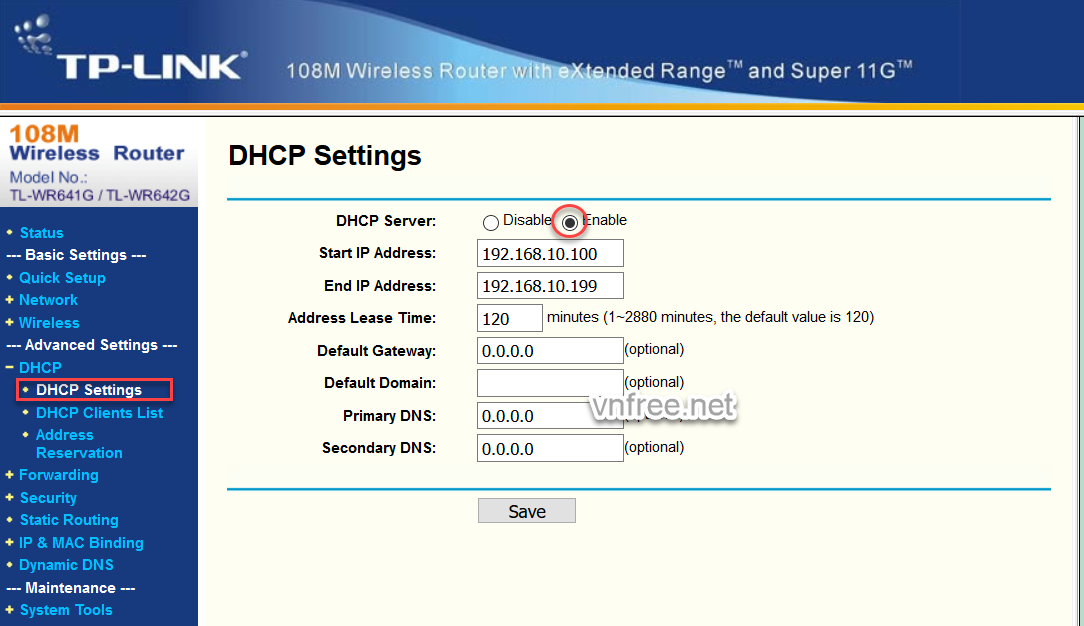Click the Start IP Address field
This screenshot has height=626, width=1084.
click(x=550, y=254)
